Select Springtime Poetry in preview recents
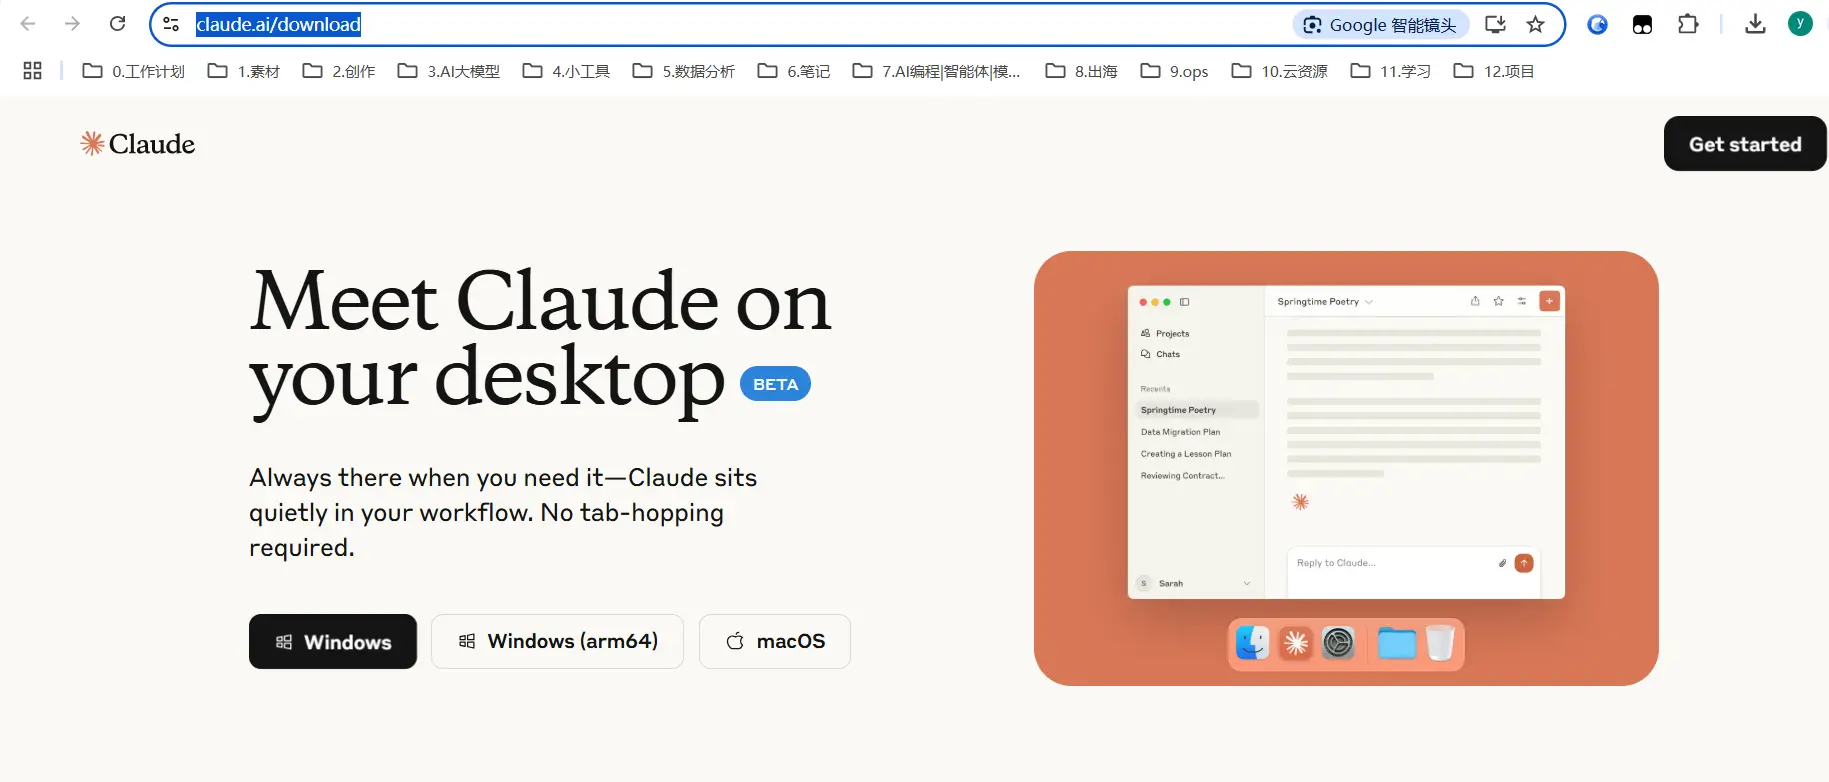 tap(1197, 410)
